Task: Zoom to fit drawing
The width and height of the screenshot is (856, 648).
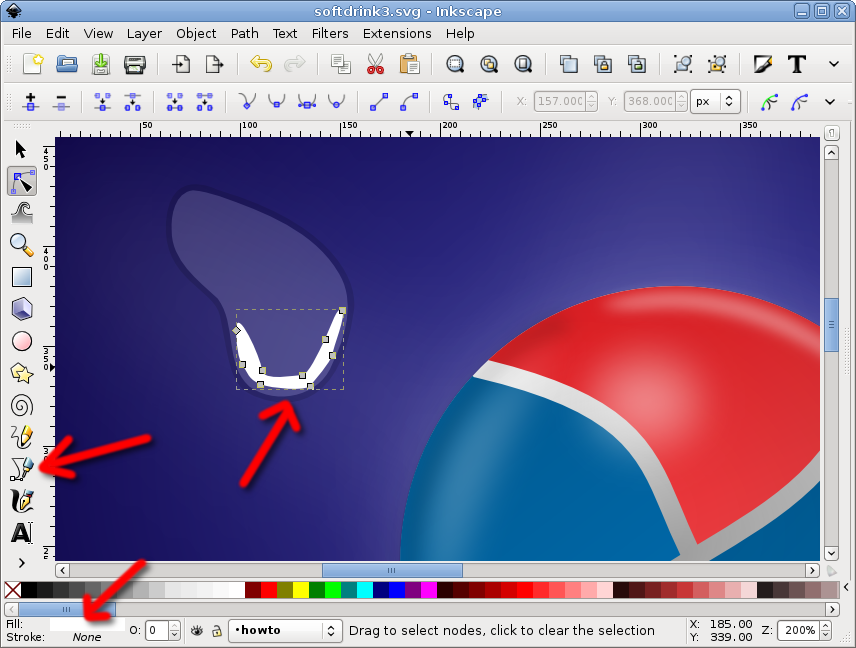Action: click(x=489, y=64)
